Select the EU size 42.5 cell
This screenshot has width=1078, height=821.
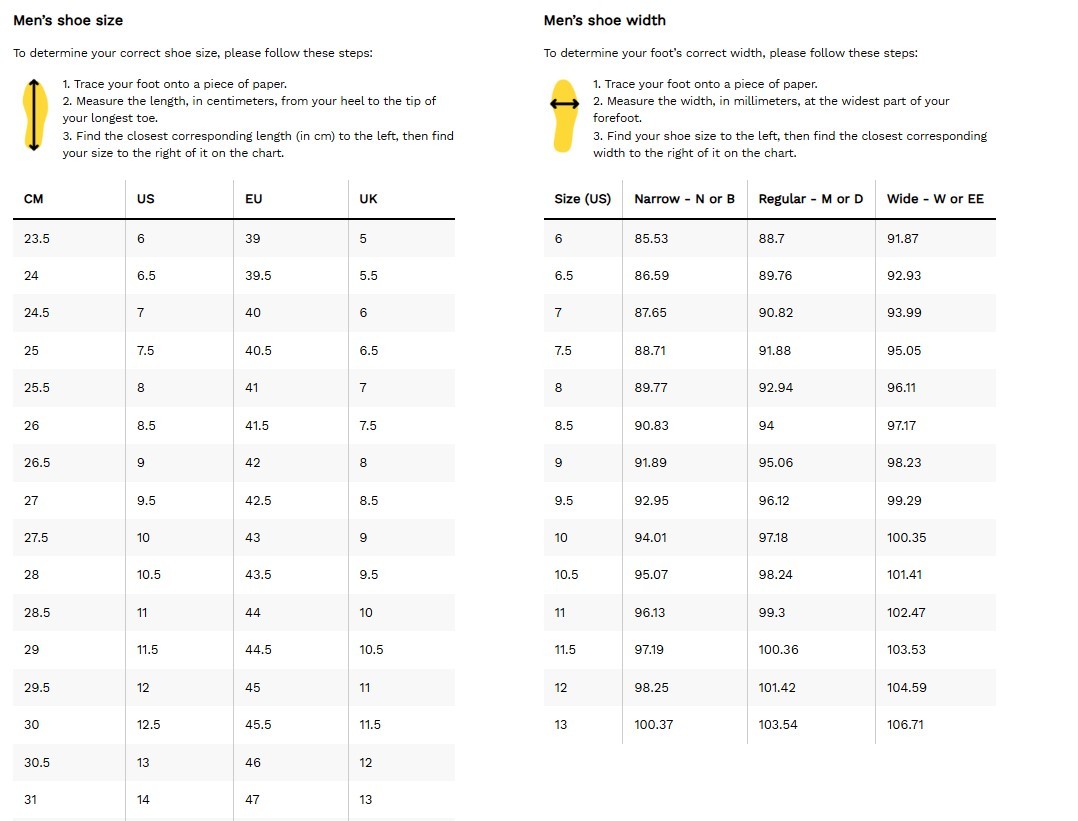point(258,500)
